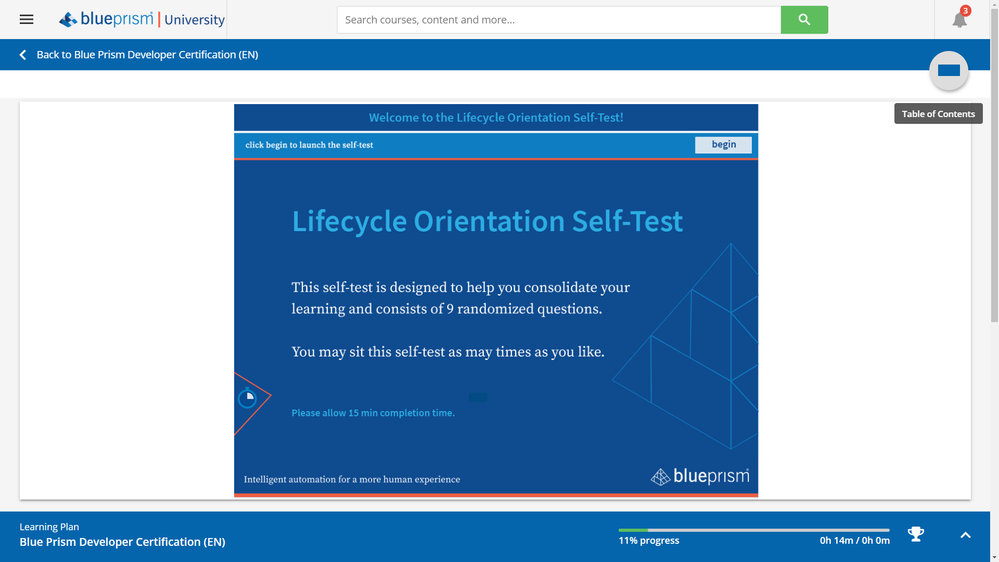Screen dimensions: 999x562
Task: Click the 'Blue Prism Developer Certification (EN)' plan title
Action: click(x=122, y=542)
